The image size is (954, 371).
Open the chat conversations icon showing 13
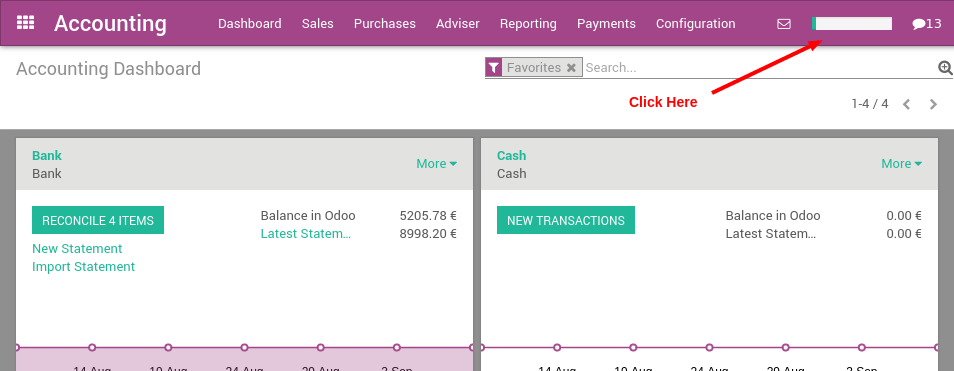(x=927, y=24)
